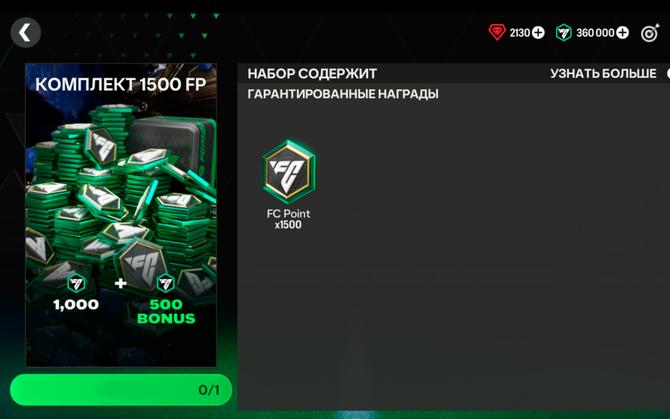Tap the red gem currency icon
Image resolution: width=670 pixels, height=419 pixels.
tap(497, 32)
